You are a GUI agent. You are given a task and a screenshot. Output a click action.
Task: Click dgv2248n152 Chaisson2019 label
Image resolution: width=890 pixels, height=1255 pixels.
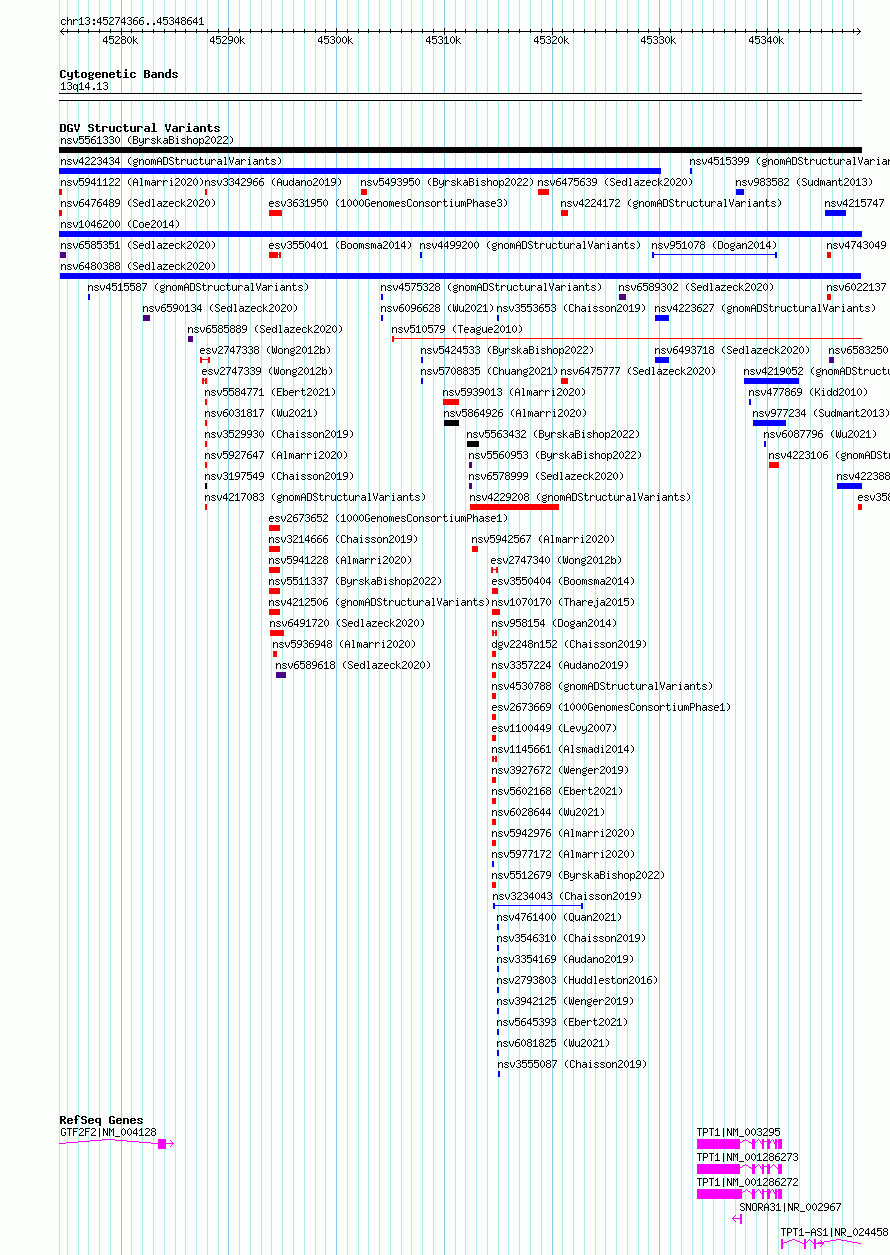569,644
